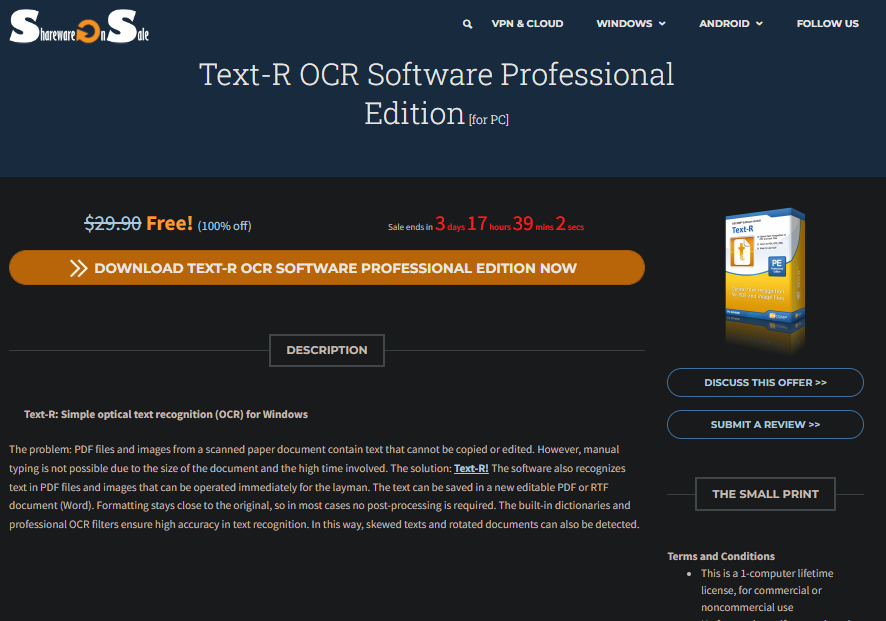
Task: Click the (100% off) discount text
Action: (x=224, y=226)
